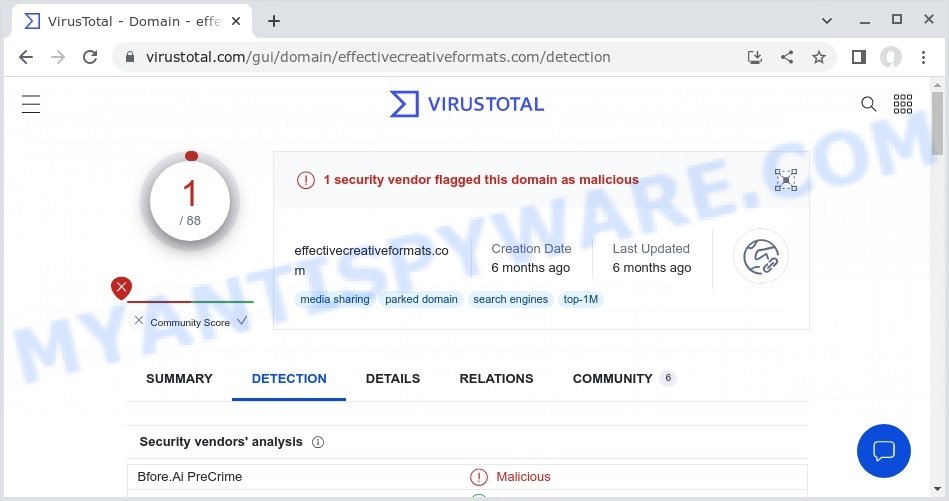Reload the VirusTotal page
Image resolution: width=949 pixels, height=501 pixels.
(x=90, y=57)
